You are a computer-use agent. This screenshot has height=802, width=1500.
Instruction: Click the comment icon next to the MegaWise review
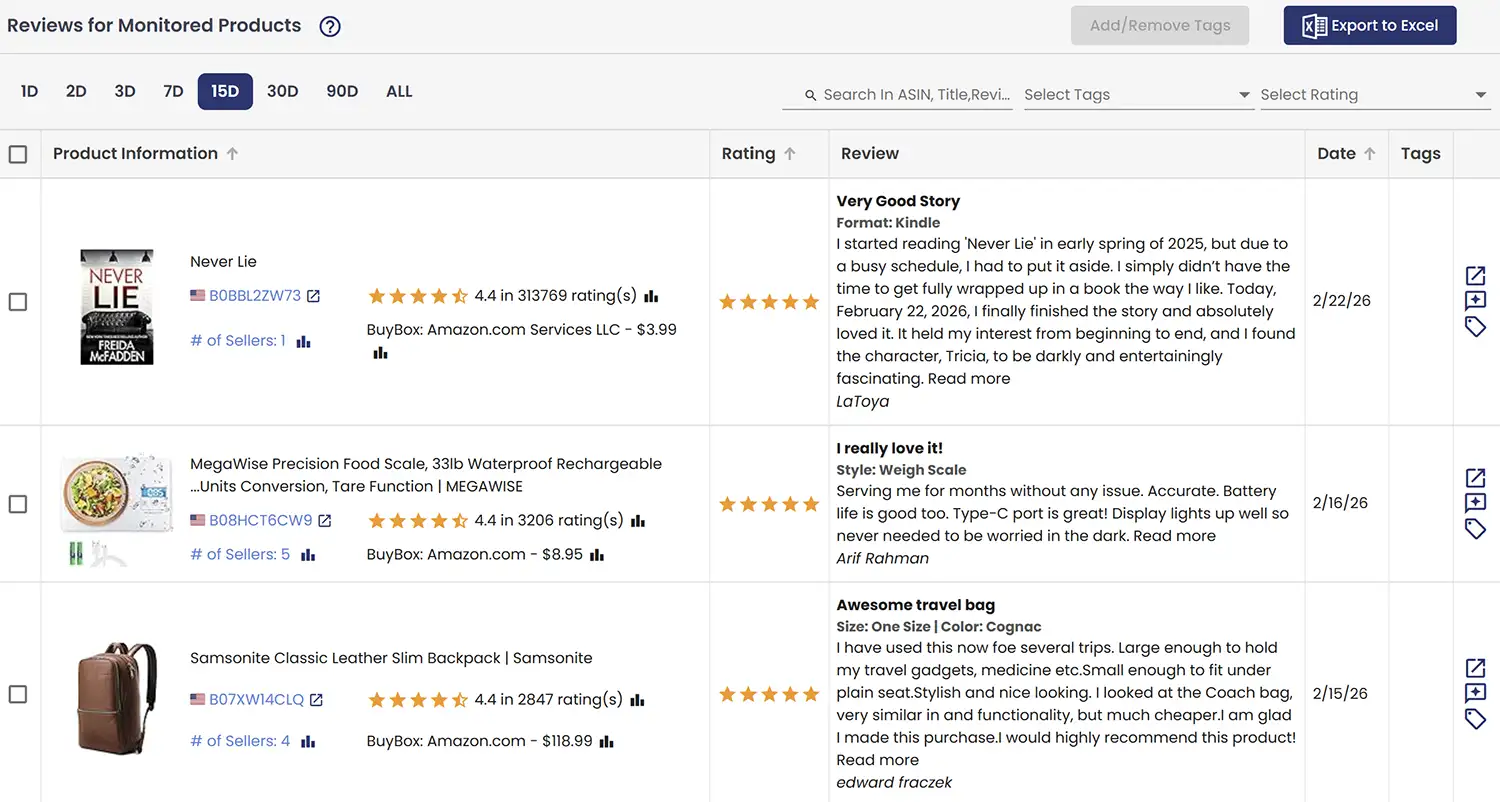point(1475,503)
